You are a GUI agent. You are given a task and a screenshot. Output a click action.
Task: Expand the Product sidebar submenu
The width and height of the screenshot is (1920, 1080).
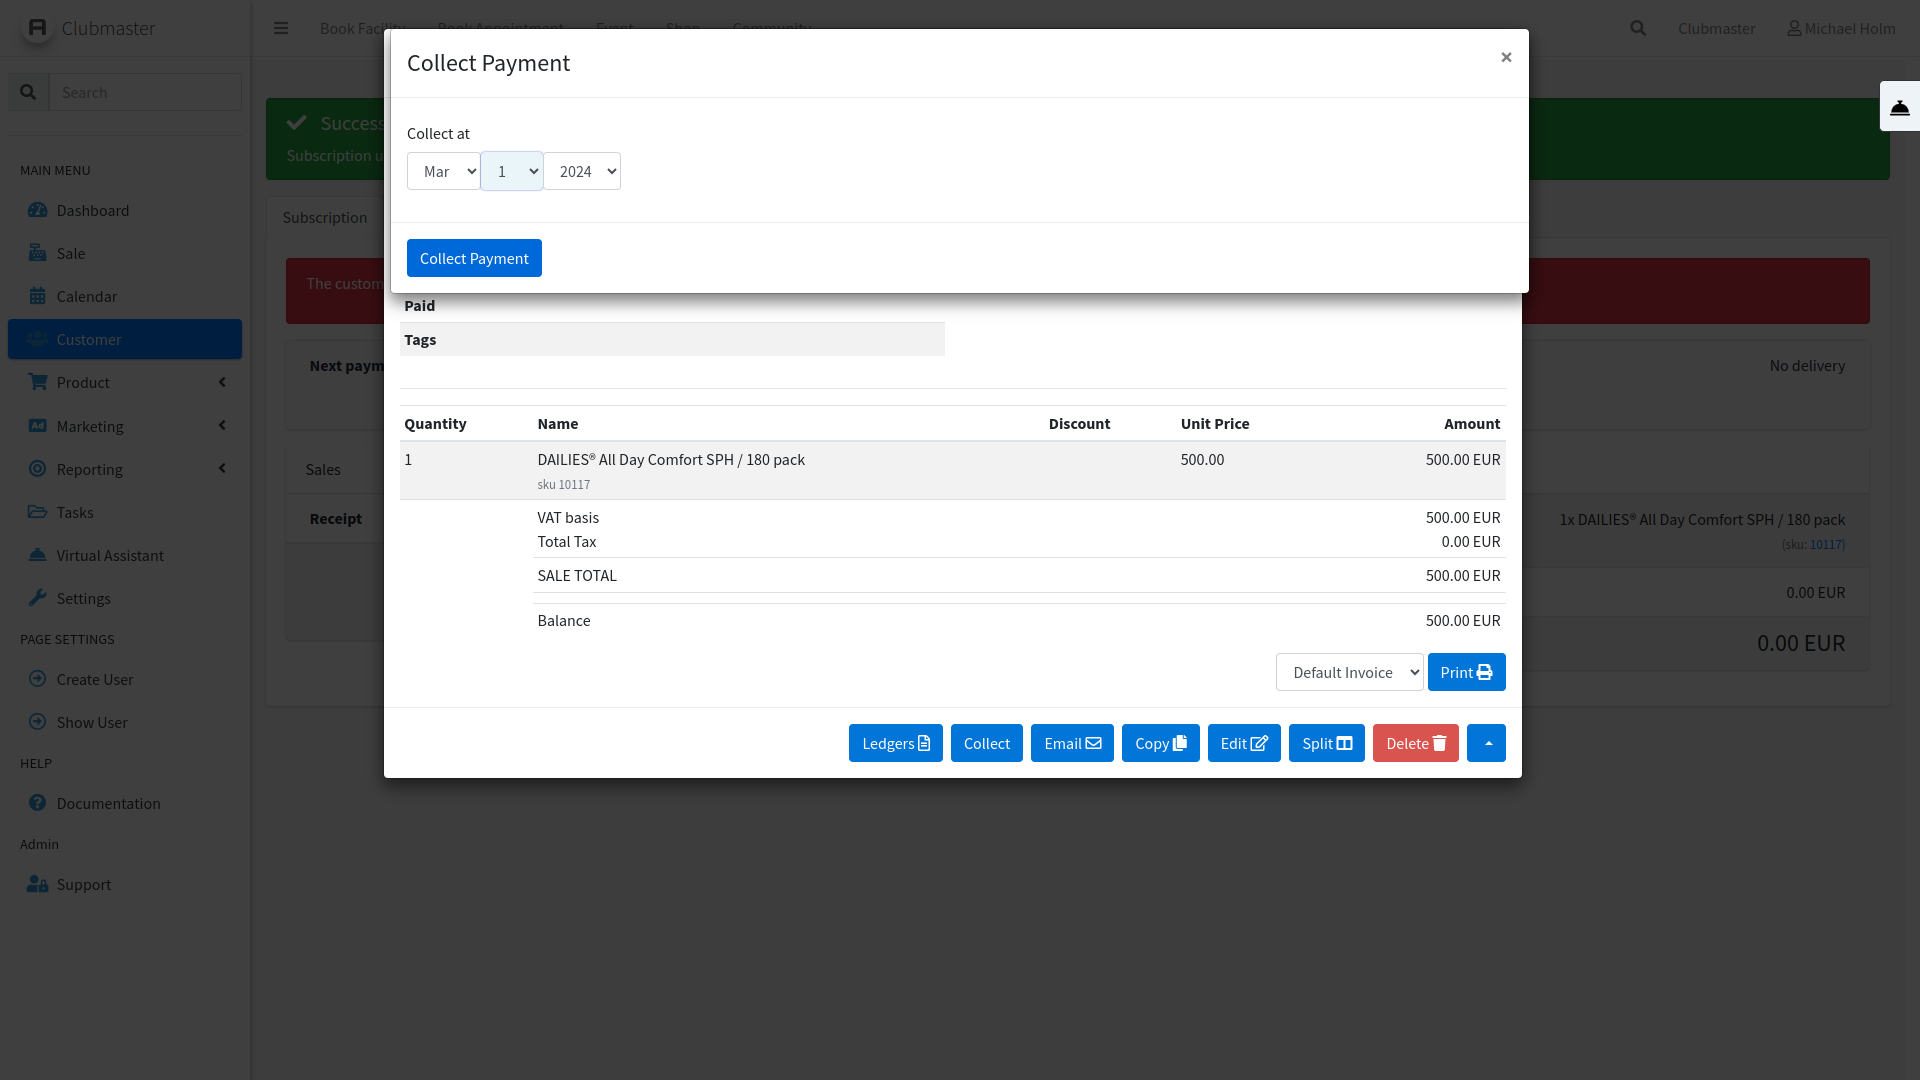(125, 382)
